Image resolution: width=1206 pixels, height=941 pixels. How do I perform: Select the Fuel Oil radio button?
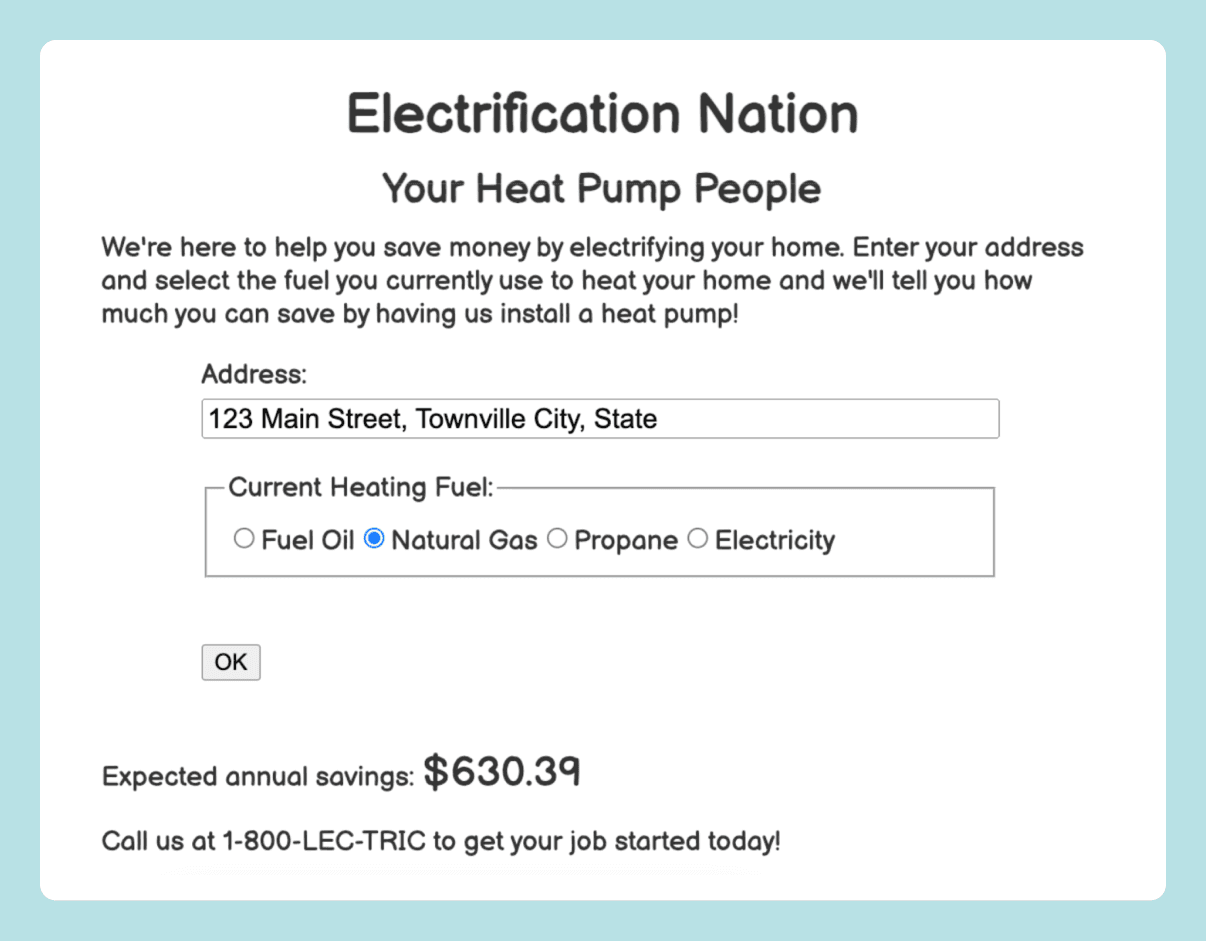[x=244, y=539]
